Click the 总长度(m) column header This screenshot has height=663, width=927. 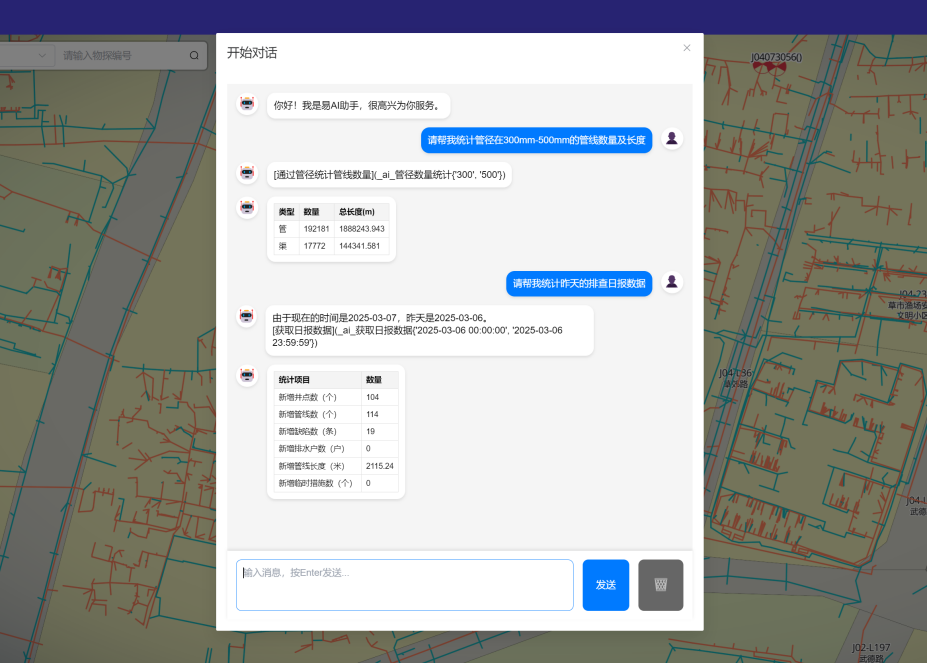point(356,212)
